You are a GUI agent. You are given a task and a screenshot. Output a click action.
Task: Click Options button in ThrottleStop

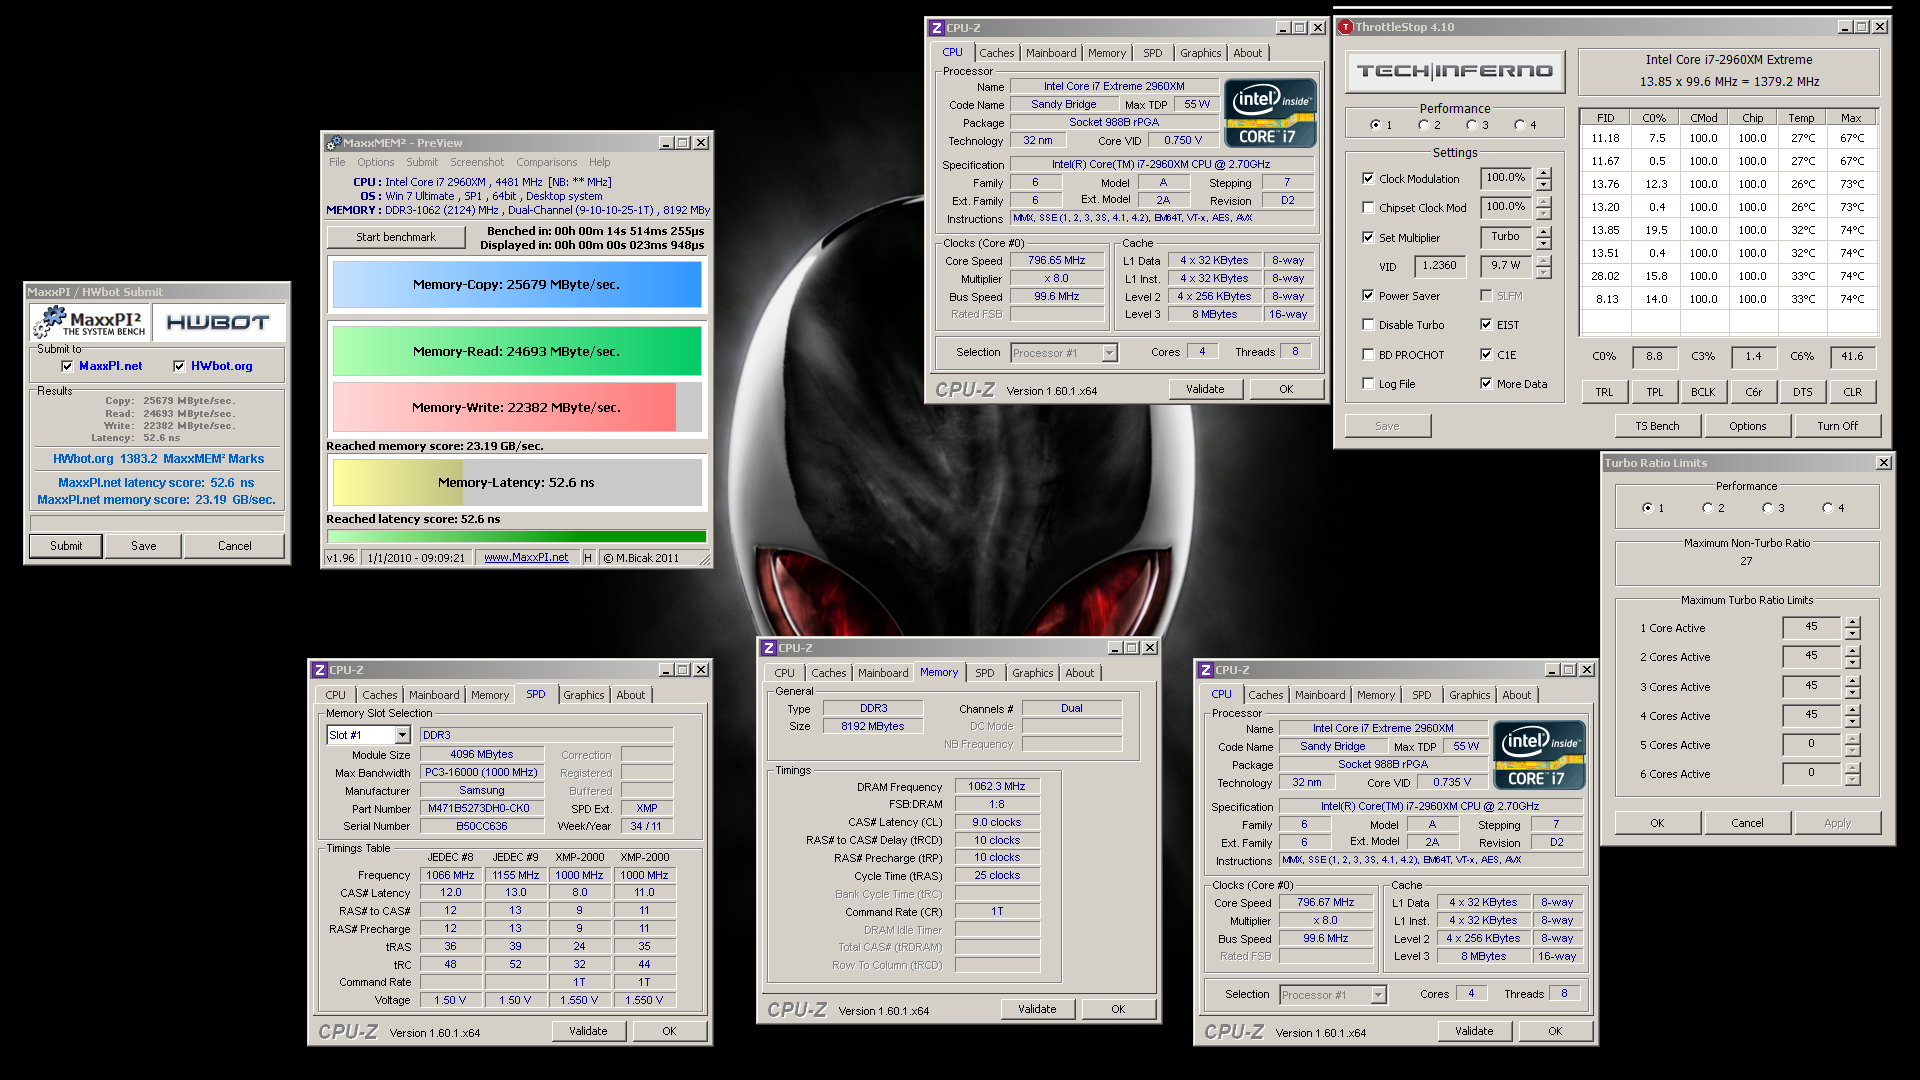tap(1747, 426)
